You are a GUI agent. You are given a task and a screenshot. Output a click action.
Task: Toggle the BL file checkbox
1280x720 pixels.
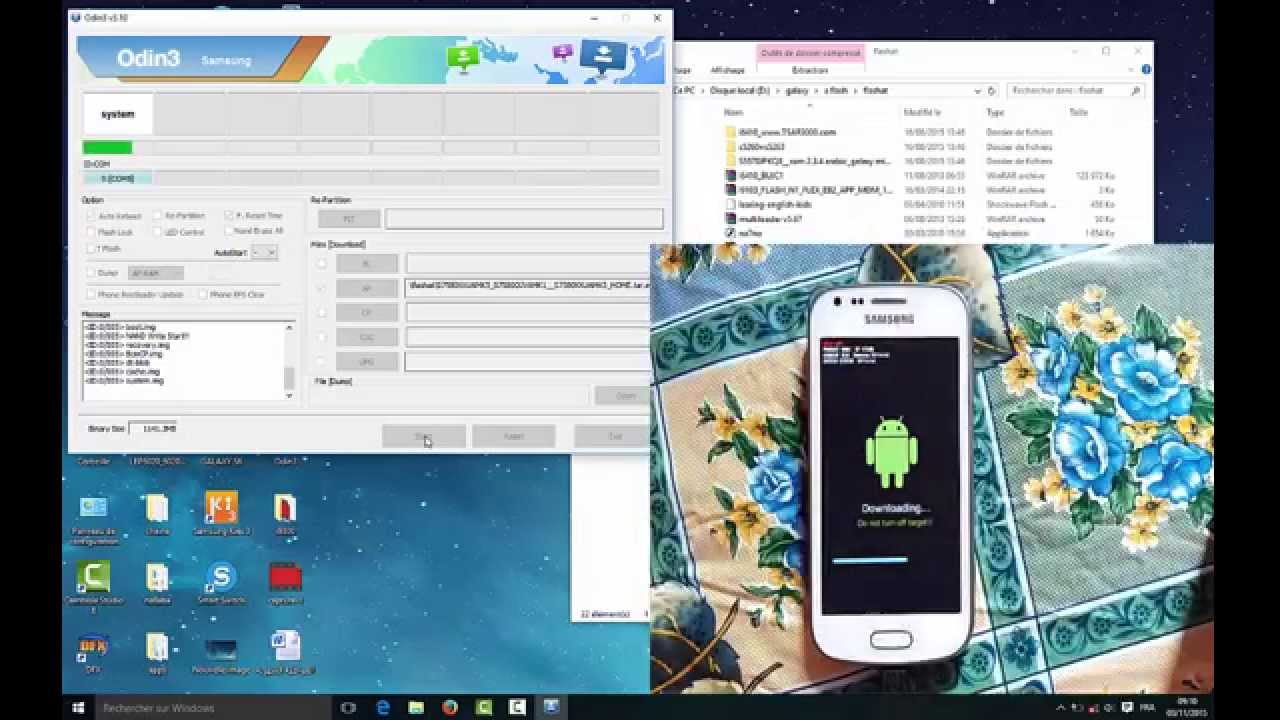pyautogui.click(x=321, y=264)
